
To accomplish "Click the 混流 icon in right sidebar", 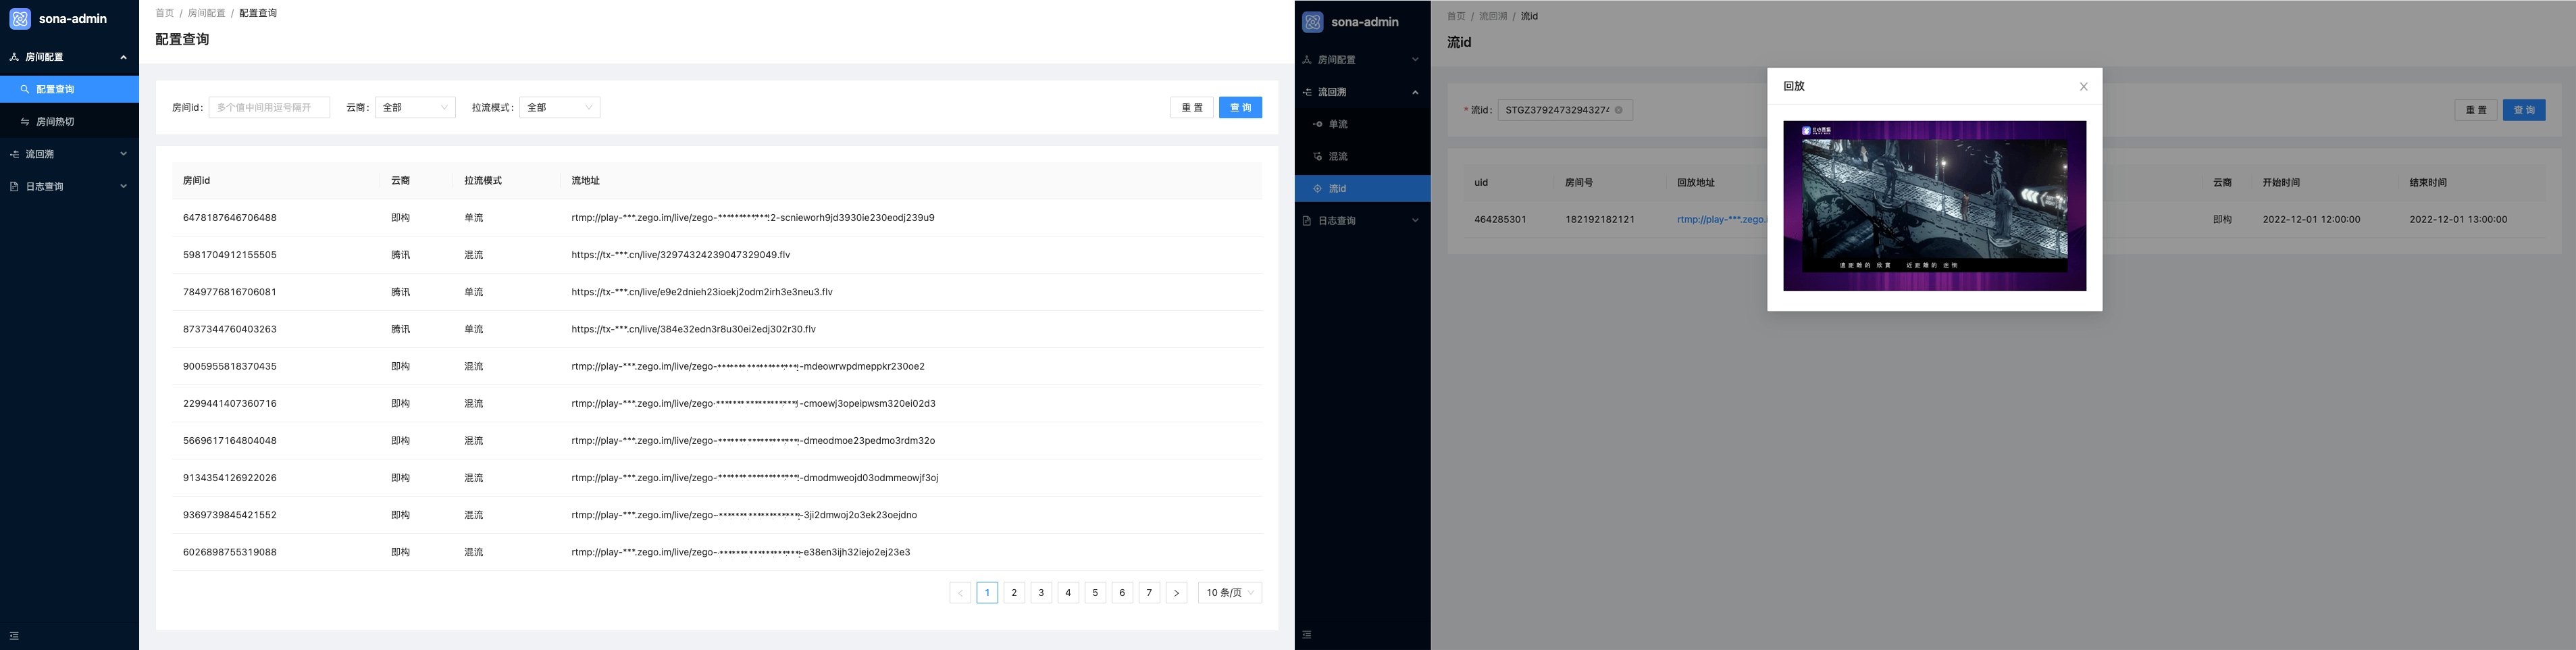I will [x=1318, y=157].
